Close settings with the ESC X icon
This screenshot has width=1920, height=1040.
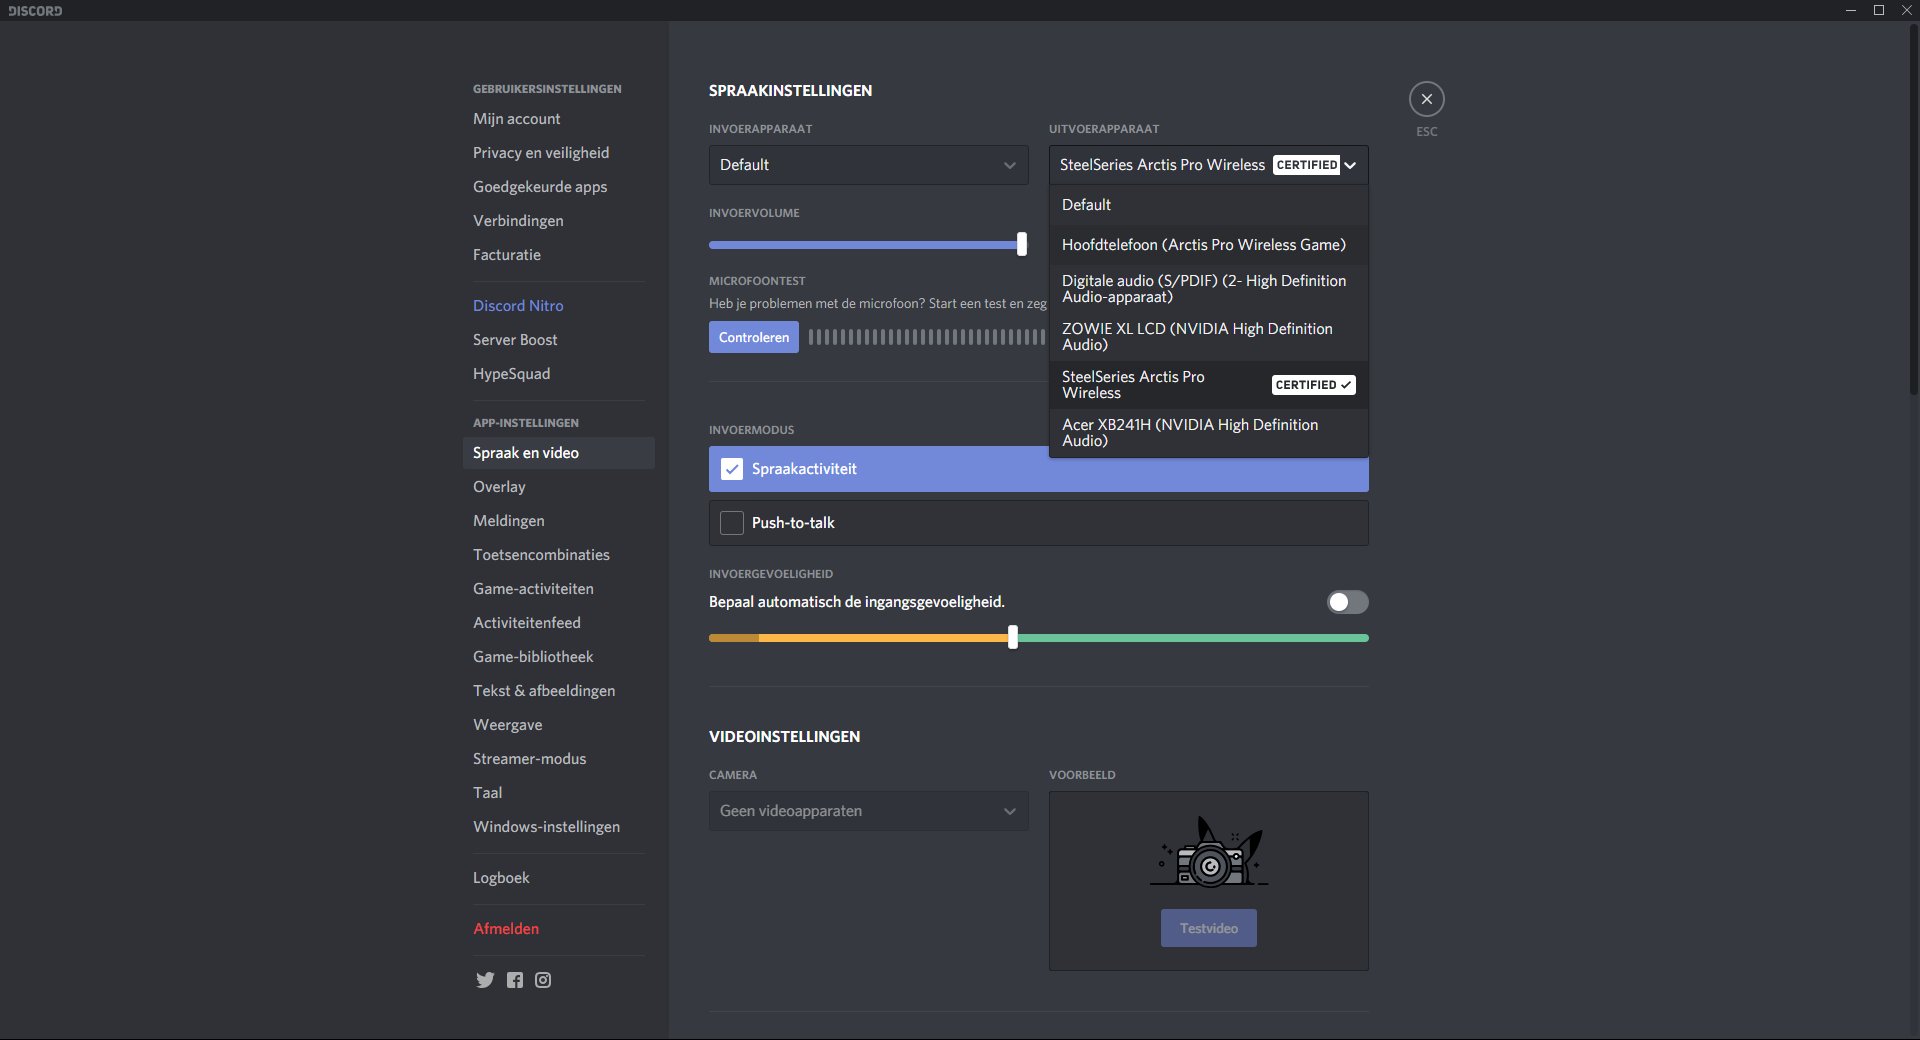coord(1427,99)
